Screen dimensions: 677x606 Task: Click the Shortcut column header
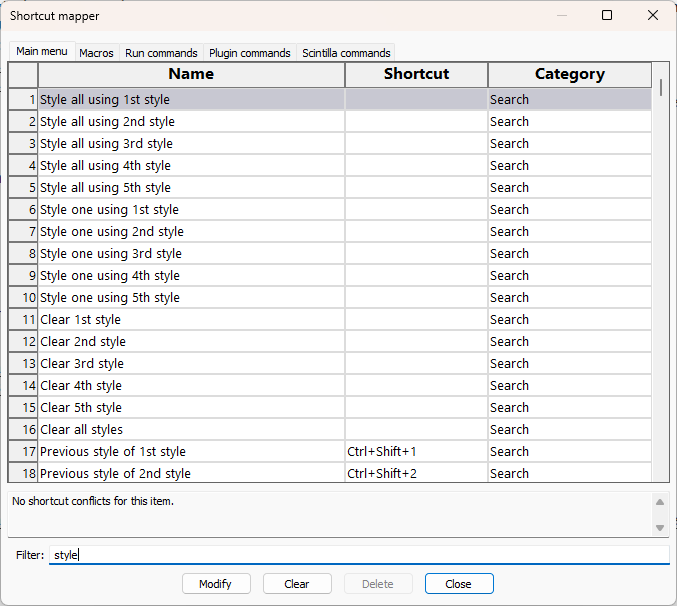click(417, 75)
